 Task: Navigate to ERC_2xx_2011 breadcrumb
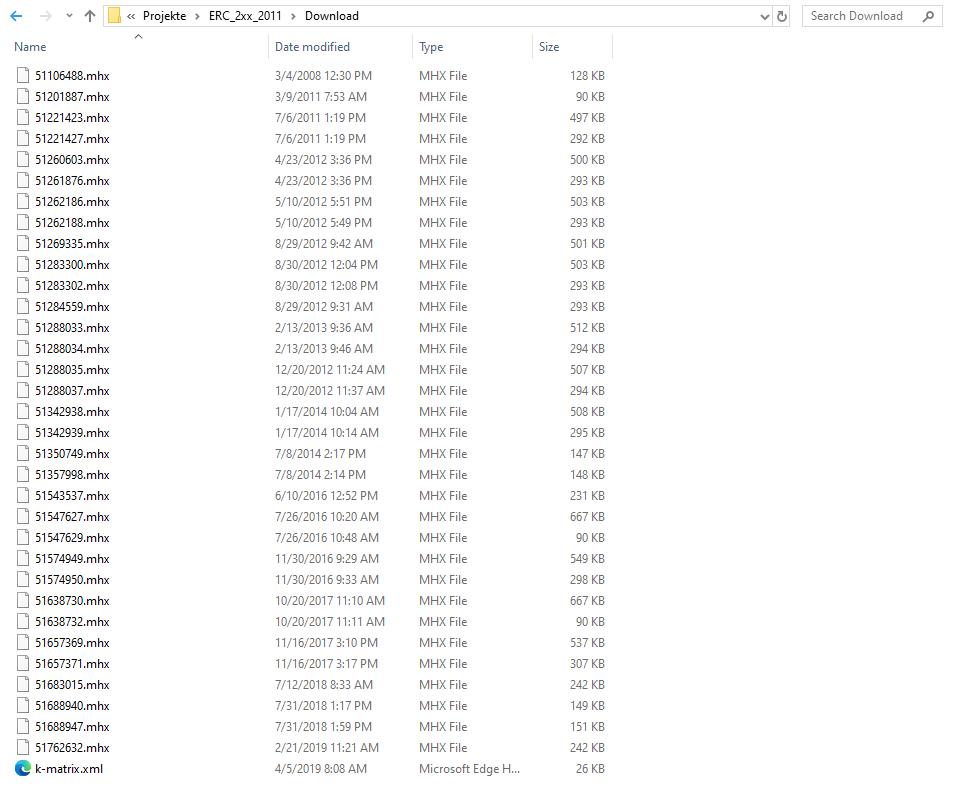point(245,16)
